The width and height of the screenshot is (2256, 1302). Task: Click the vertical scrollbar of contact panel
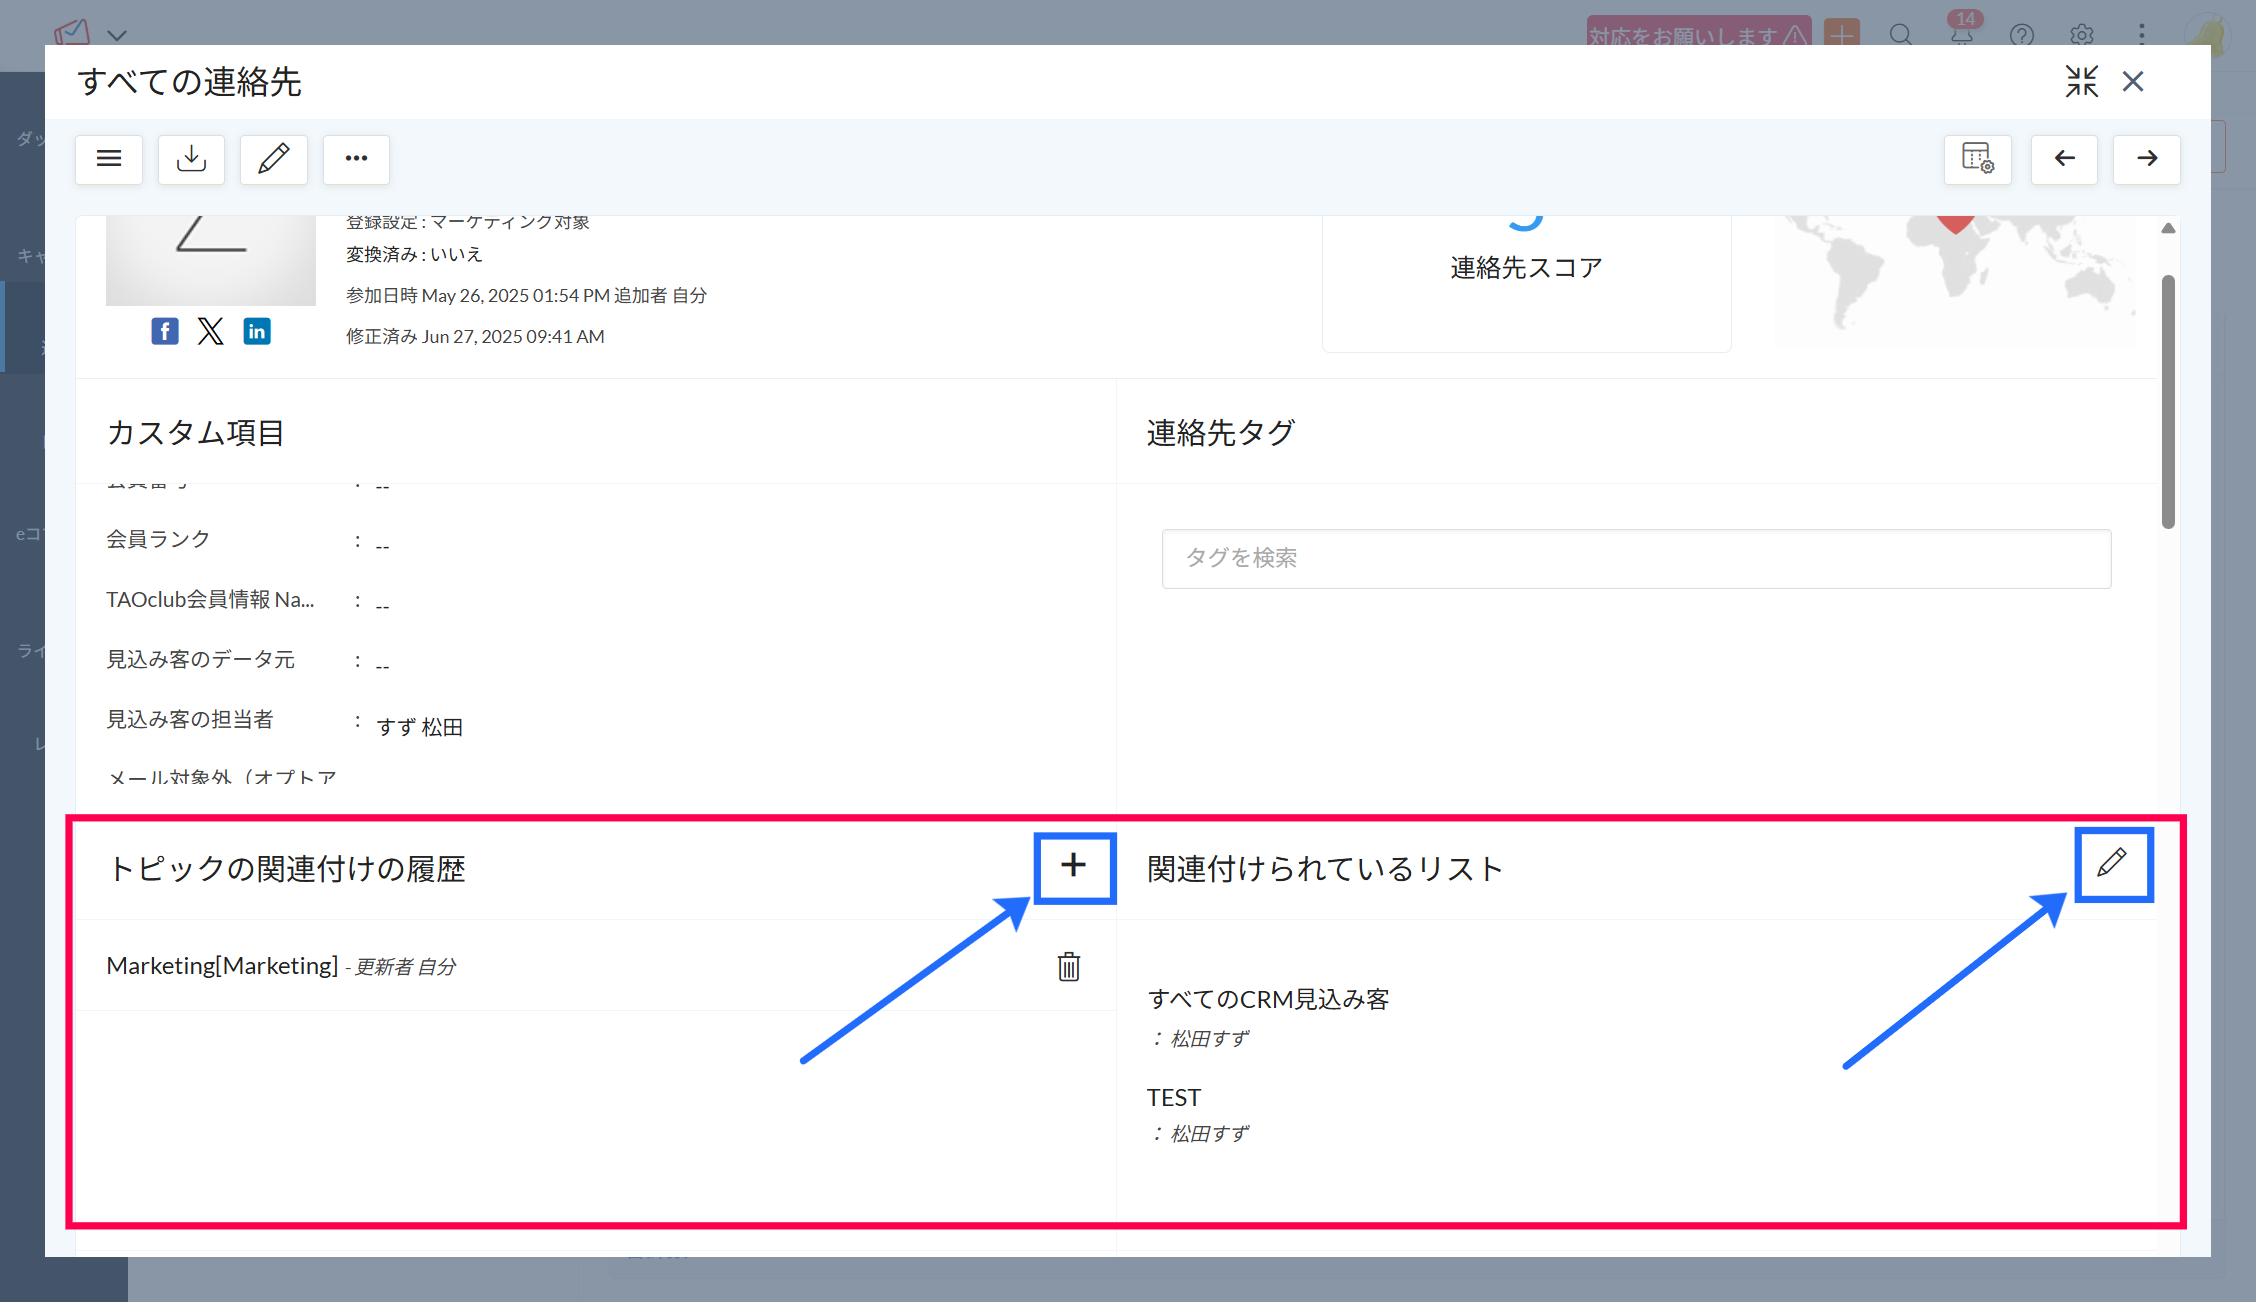point(2167,400)
